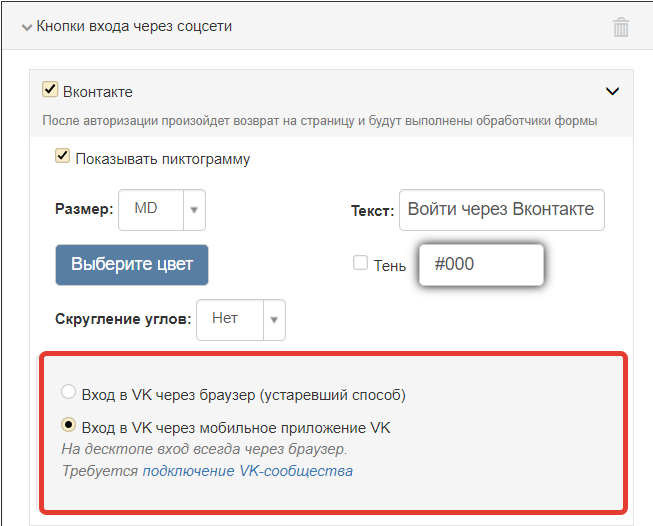This screenshot has width=653, height=526.
Task: Delete the social login buttons block via trash icon
Action: pos(621,27)
